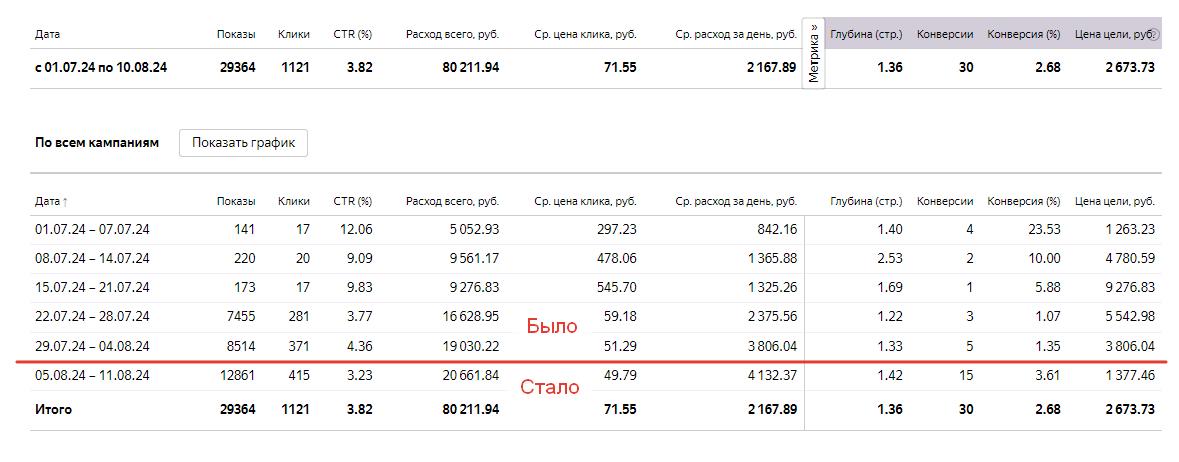Select row 01.07.24 – 07.07.24
This screenshot has height=462, width=1179.
coord(596,229)
